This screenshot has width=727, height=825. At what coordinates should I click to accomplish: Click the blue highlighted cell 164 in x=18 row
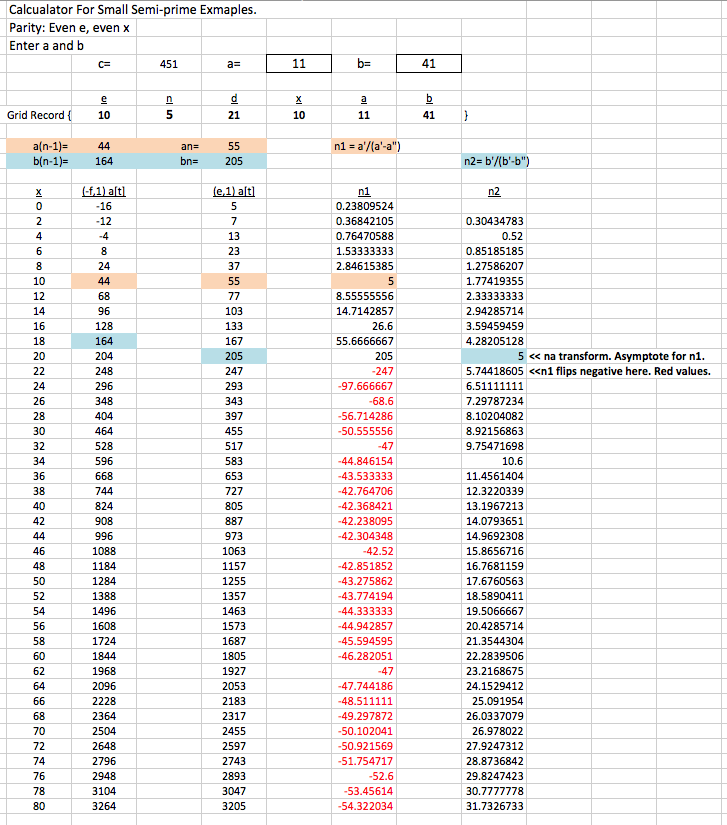click(x=104, y=341)
